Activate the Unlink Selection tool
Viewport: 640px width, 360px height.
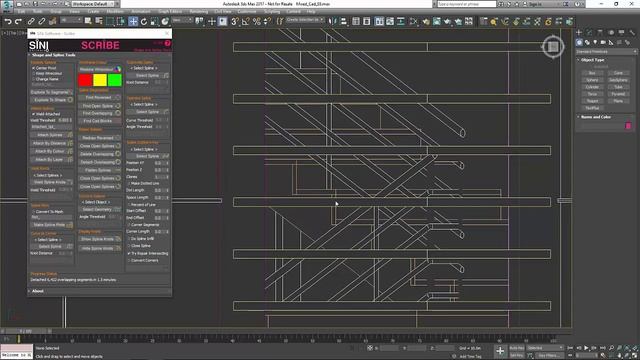pyautogui.click(x=42, y=21)
